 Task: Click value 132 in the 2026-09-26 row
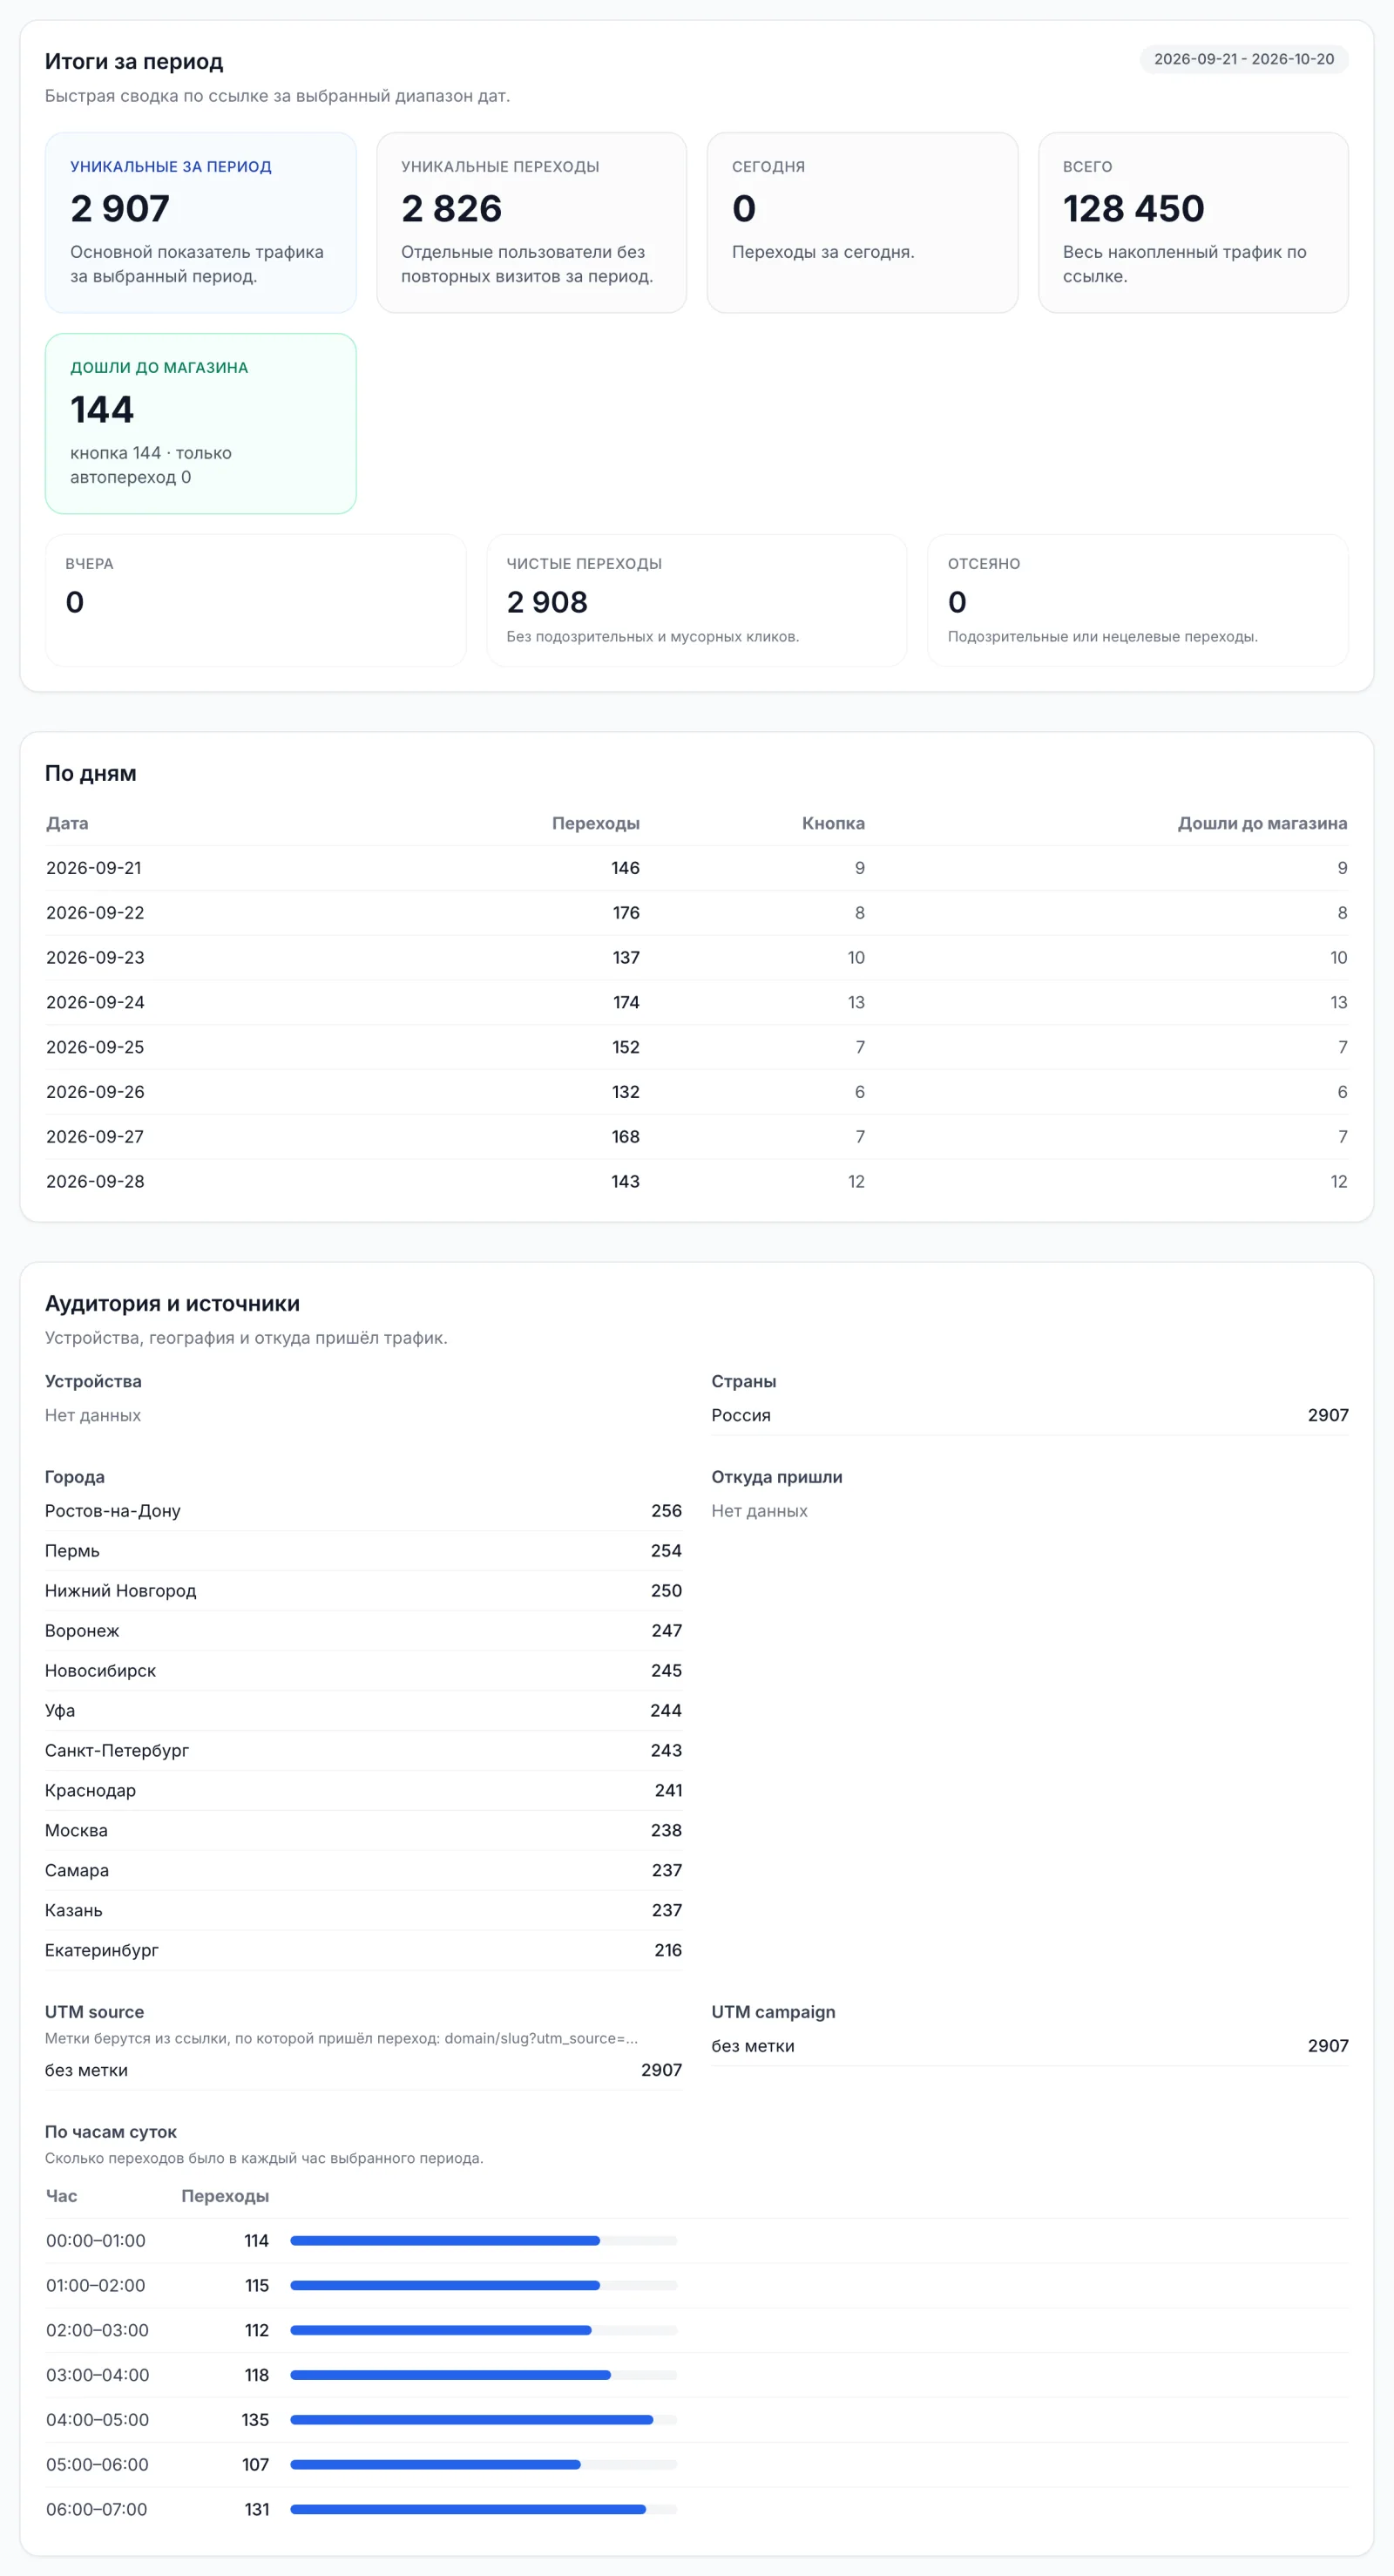626,1092
